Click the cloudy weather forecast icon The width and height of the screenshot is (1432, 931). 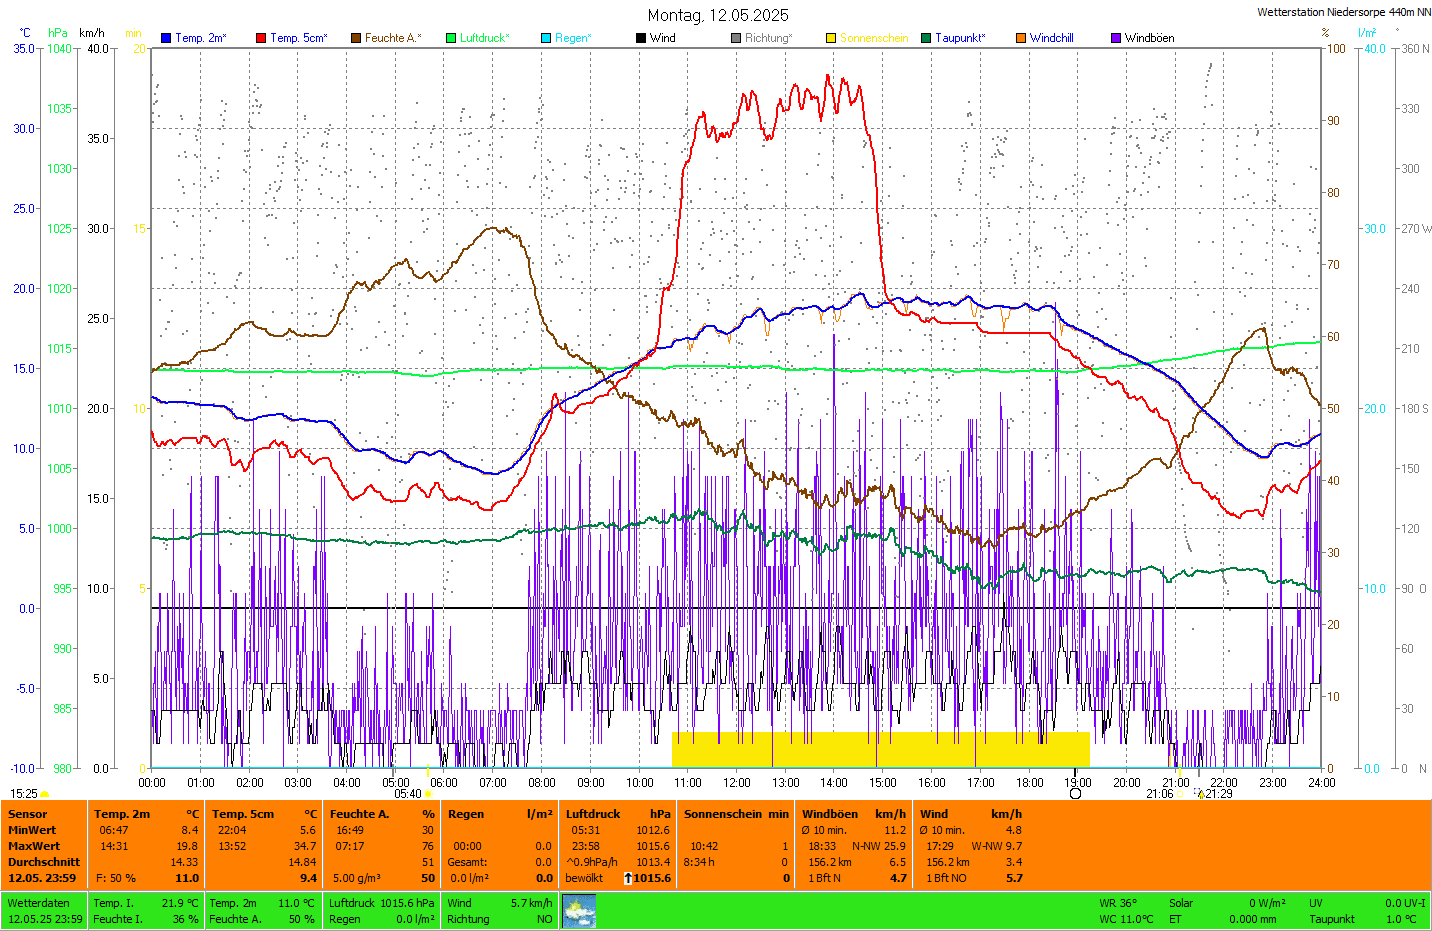(579, 911)
